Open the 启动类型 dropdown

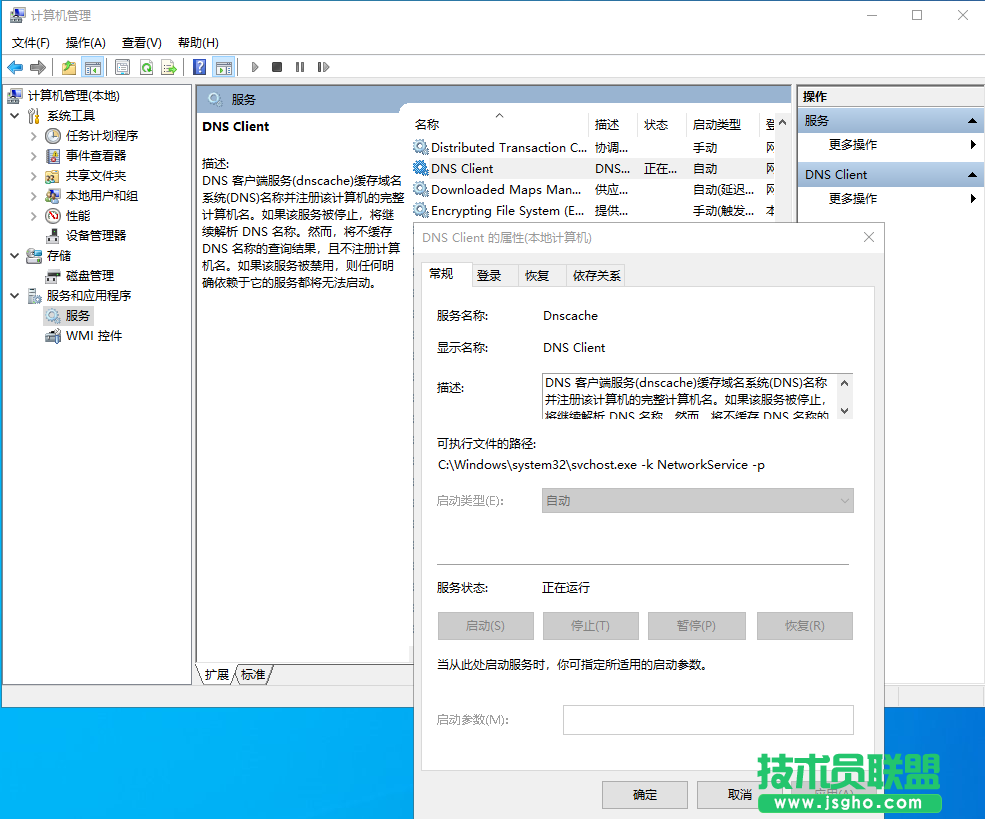pyautogui.click(x=698, y=500)
